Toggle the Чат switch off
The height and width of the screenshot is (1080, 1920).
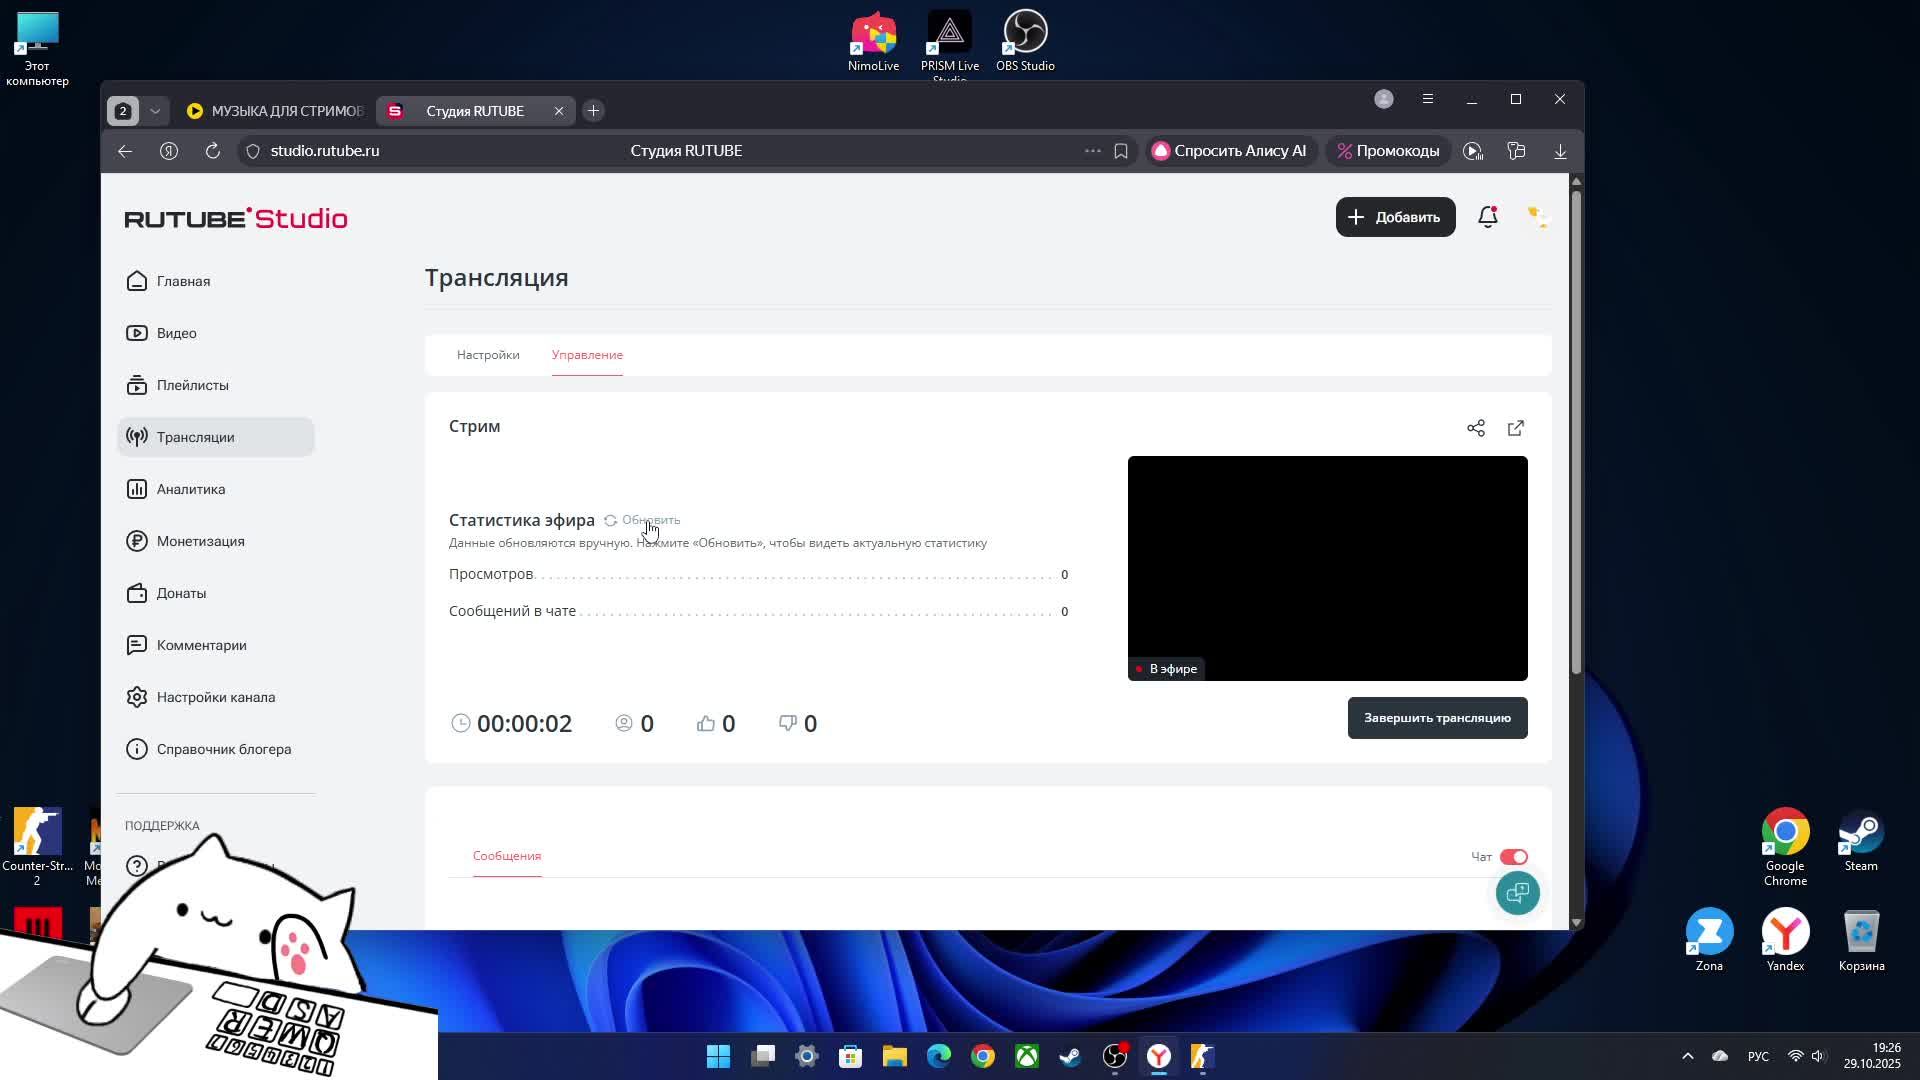pyautogui.click(x=1513, y=857)
